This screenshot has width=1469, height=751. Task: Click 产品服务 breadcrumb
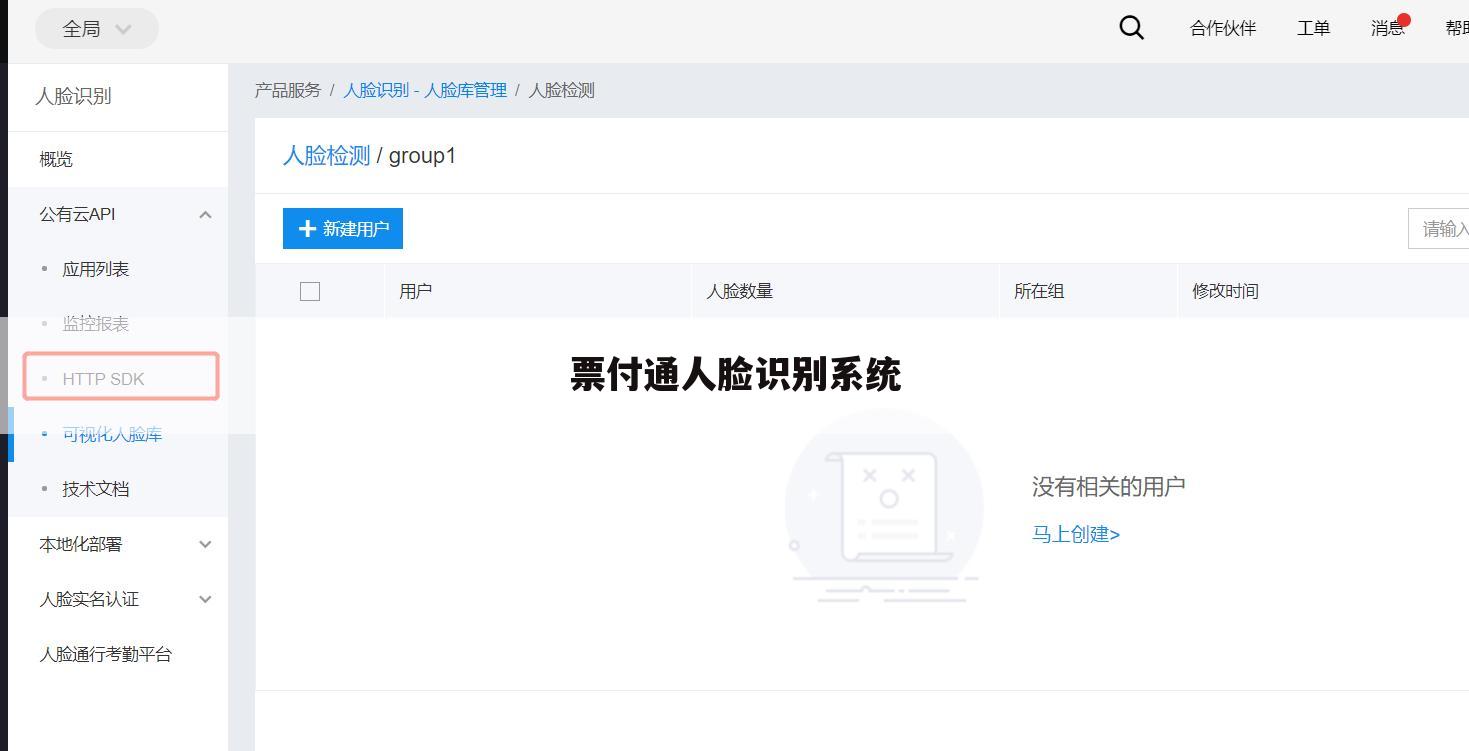pyautogui.click(x=288, y=90)
